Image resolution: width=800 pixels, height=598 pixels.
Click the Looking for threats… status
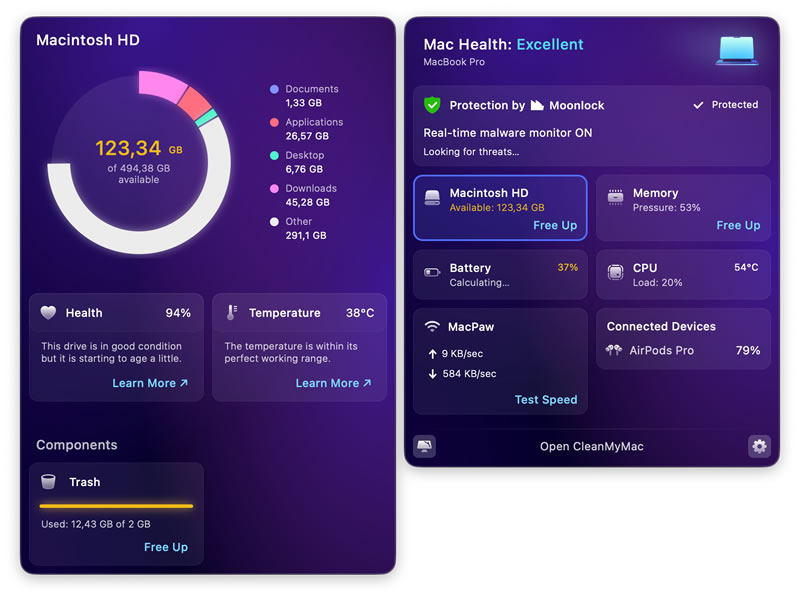click(x=471, y=152)
